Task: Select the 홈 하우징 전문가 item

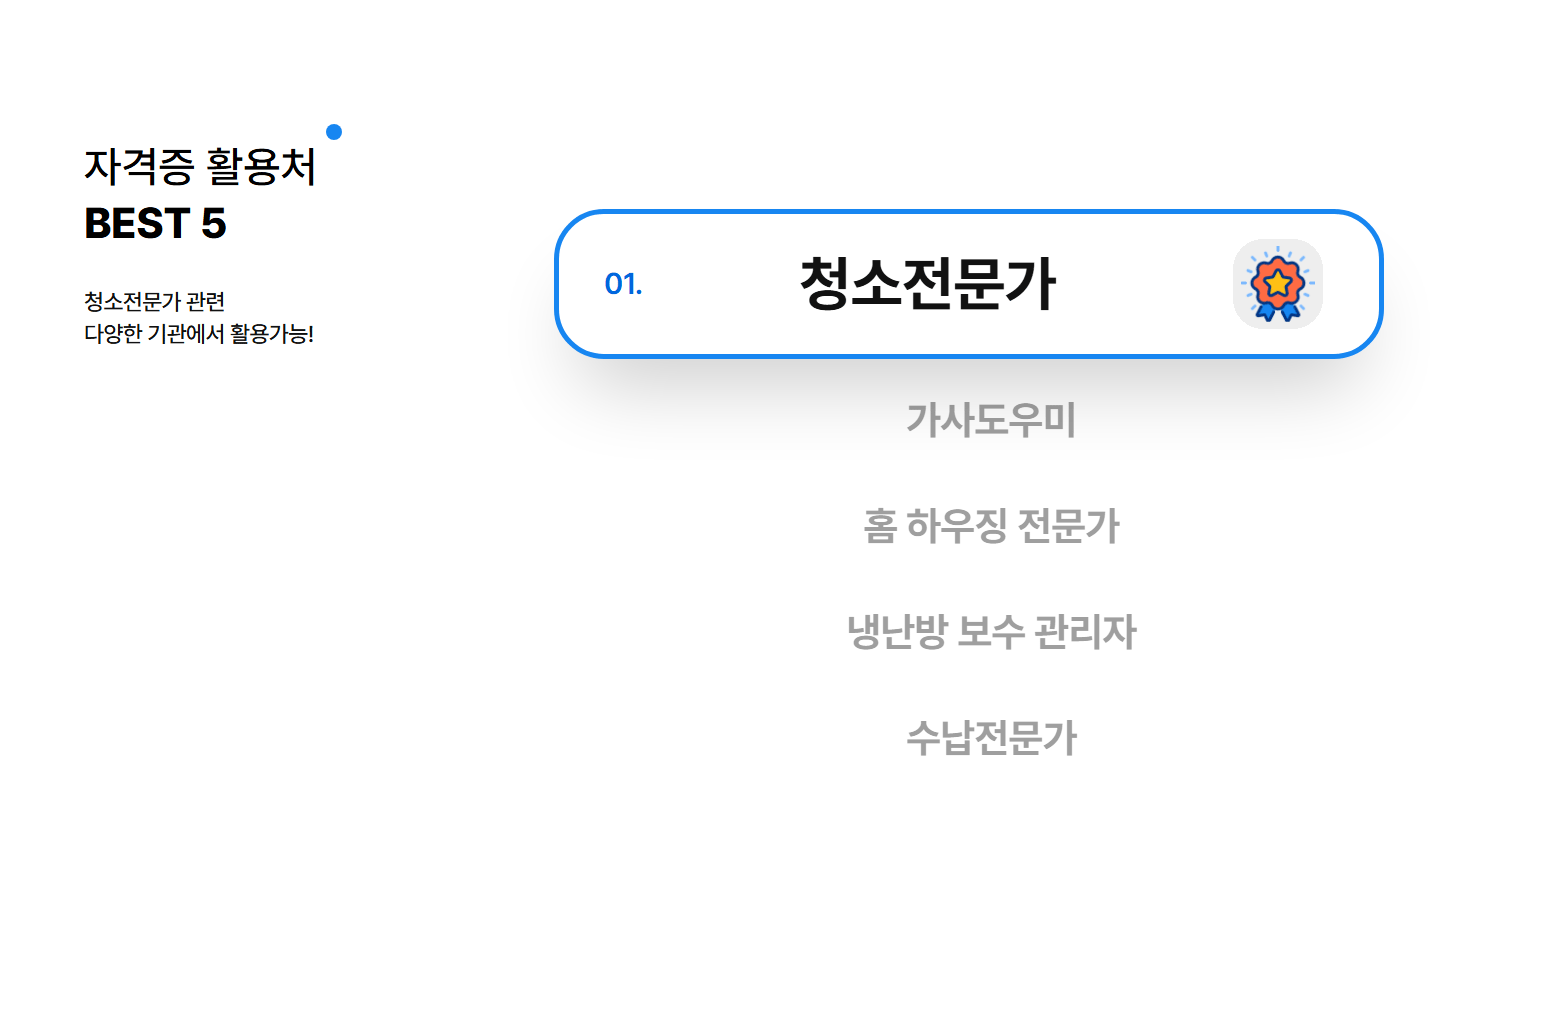Action: [991, 525]
